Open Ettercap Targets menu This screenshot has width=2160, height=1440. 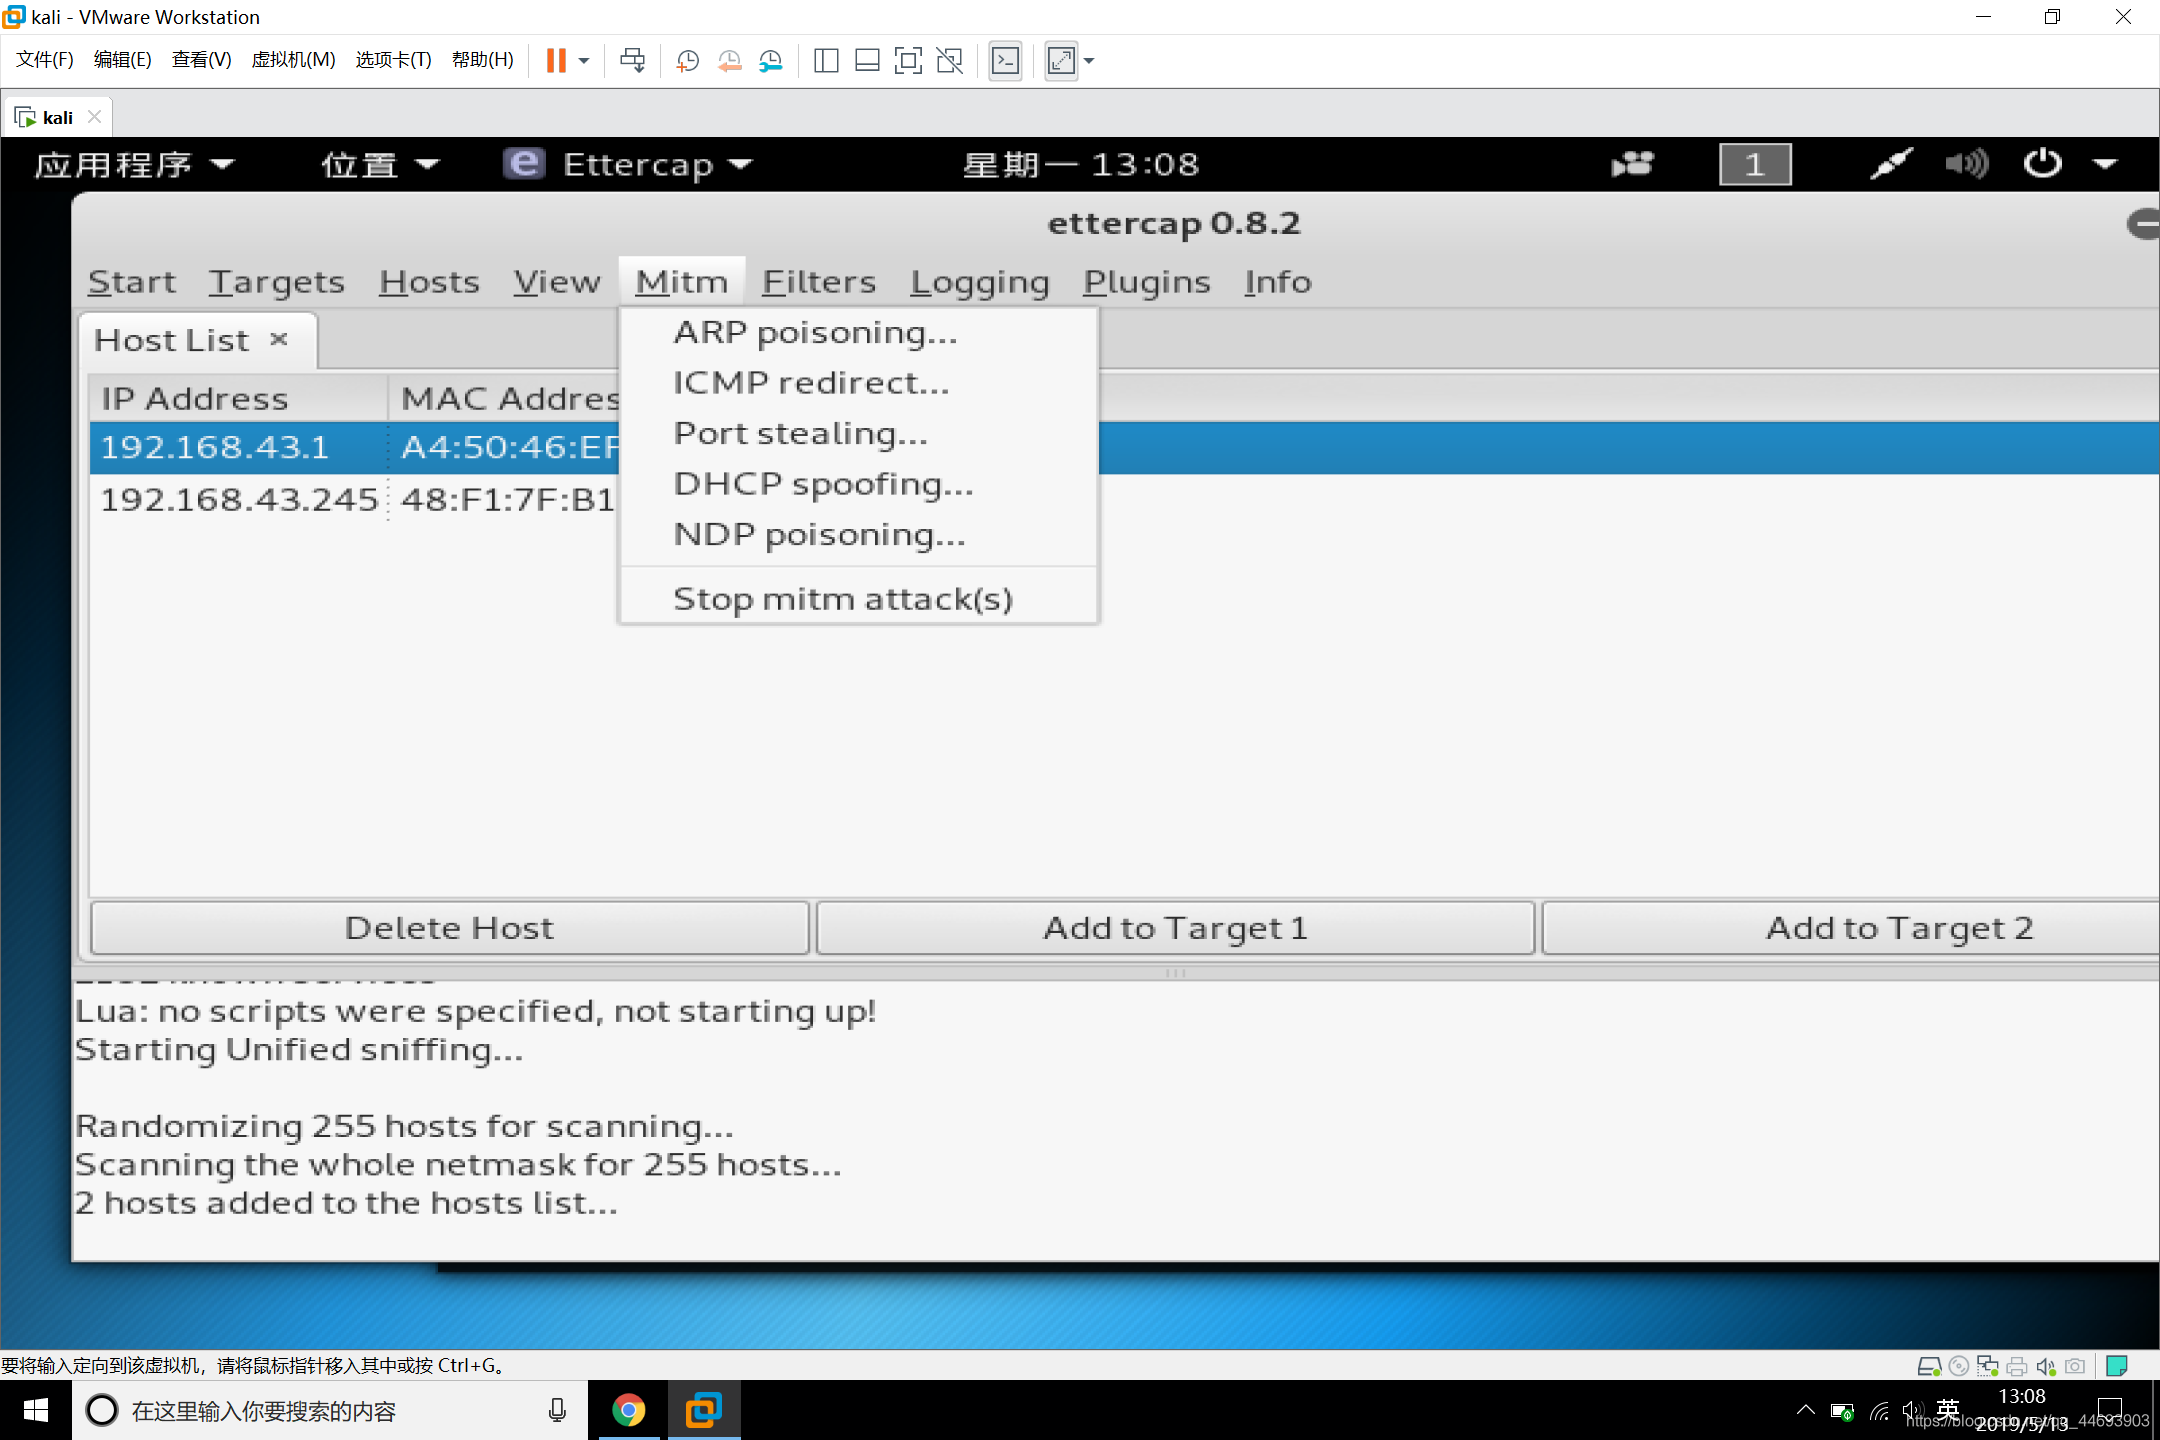(276, 282)
